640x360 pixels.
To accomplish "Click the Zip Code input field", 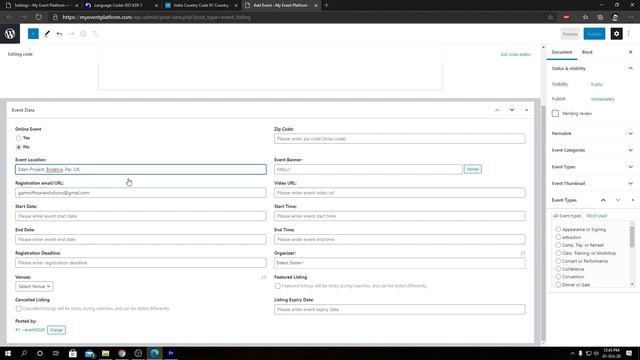I will (400, 139).
